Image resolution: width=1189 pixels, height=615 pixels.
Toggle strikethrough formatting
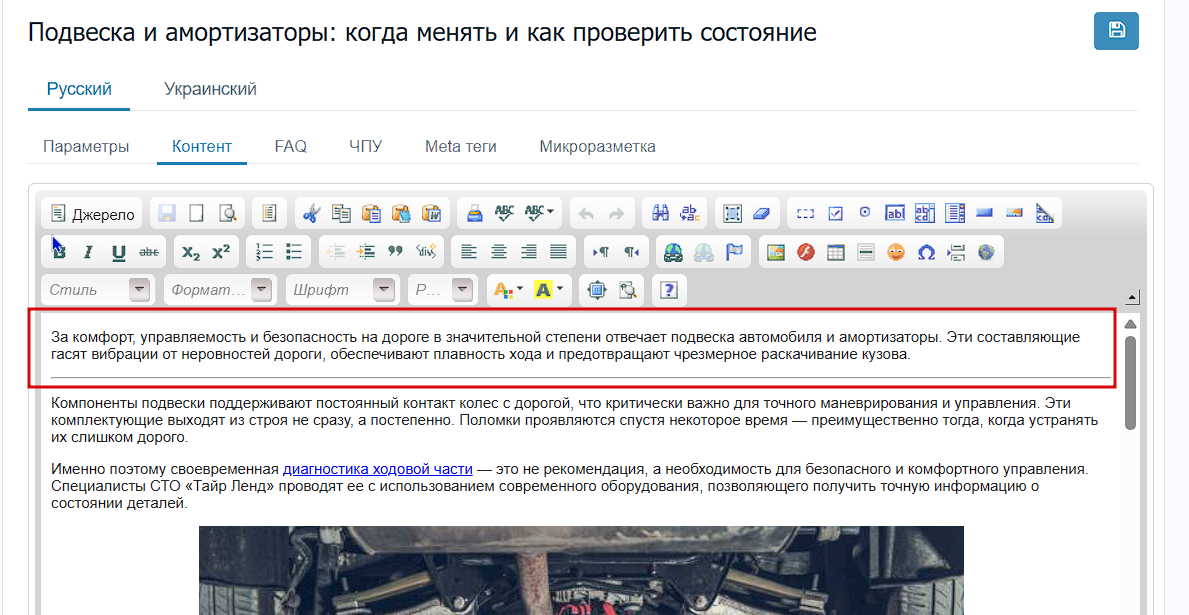(149, 252)
